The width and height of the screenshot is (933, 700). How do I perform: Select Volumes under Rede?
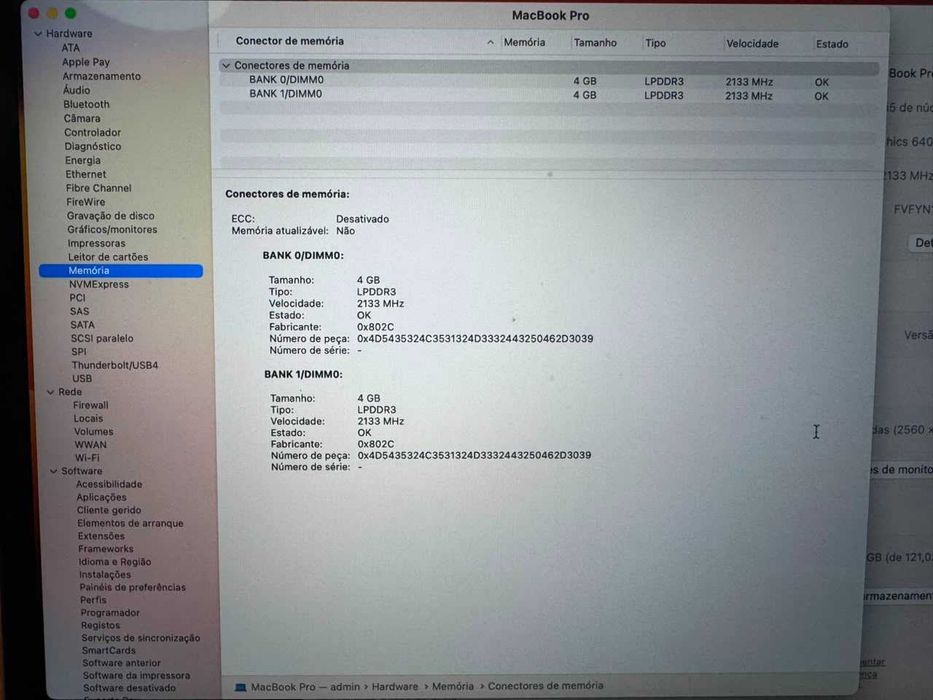pyautogui.click(x=93, y=432)
